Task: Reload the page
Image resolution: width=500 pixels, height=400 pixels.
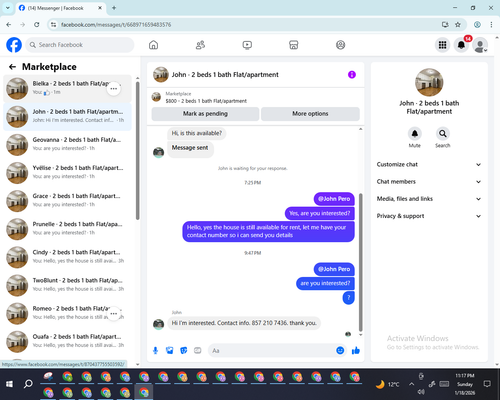Action: [37, 25]
